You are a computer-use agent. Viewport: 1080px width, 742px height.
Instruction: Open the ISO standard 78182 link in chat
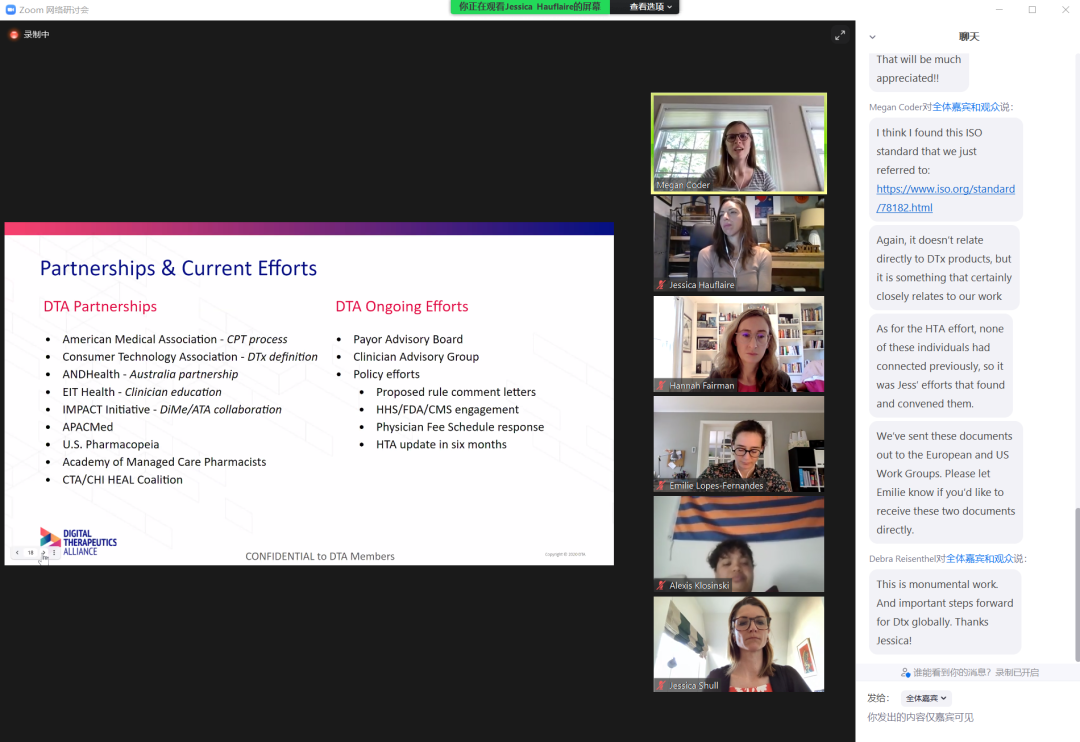[x=945, y=198]
